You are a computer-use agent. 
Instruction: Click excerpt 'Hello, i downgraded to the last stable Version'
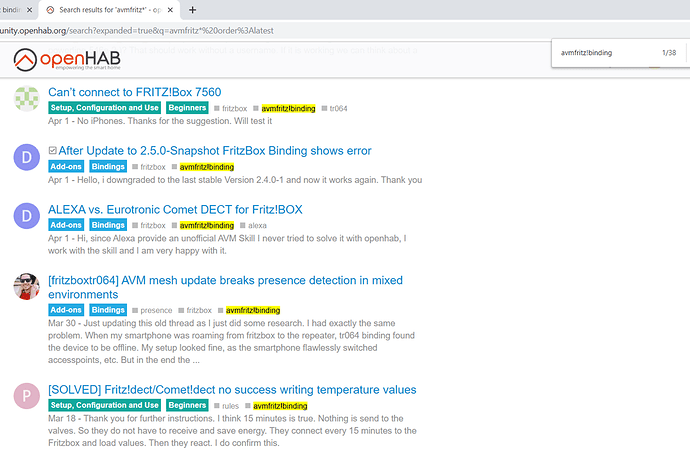(235, 180)
